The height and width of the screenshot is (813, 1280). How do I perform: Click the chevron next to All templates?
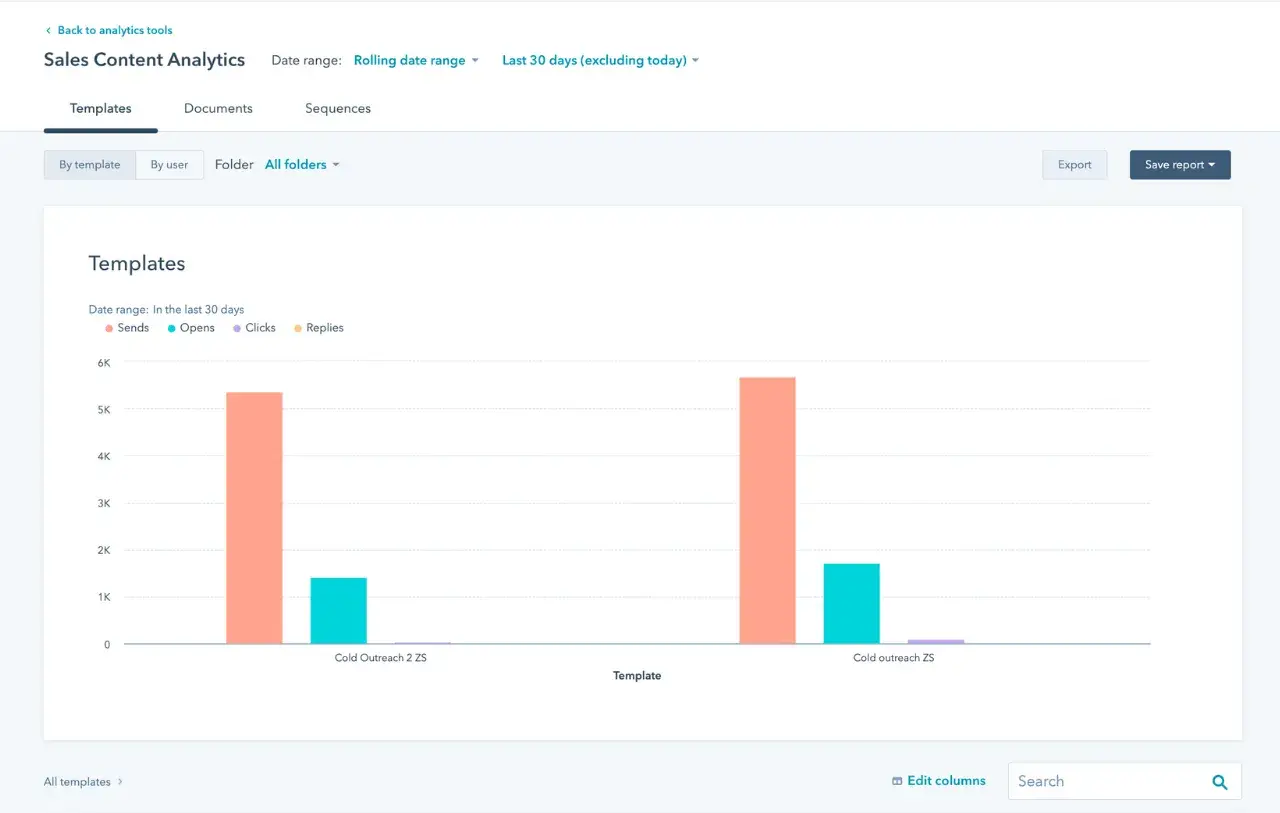click(120, 782)
